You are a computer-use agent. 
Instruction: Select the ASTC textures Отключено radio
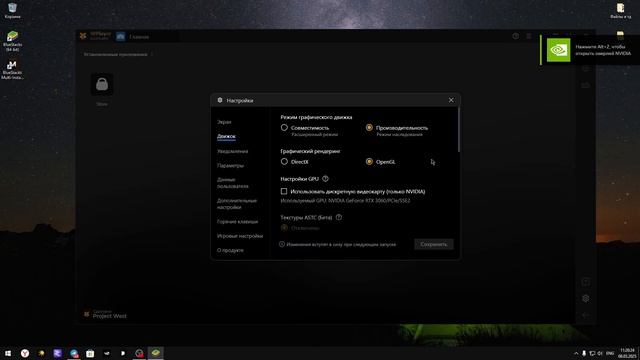pyautogui.click(x=284, y=228)
